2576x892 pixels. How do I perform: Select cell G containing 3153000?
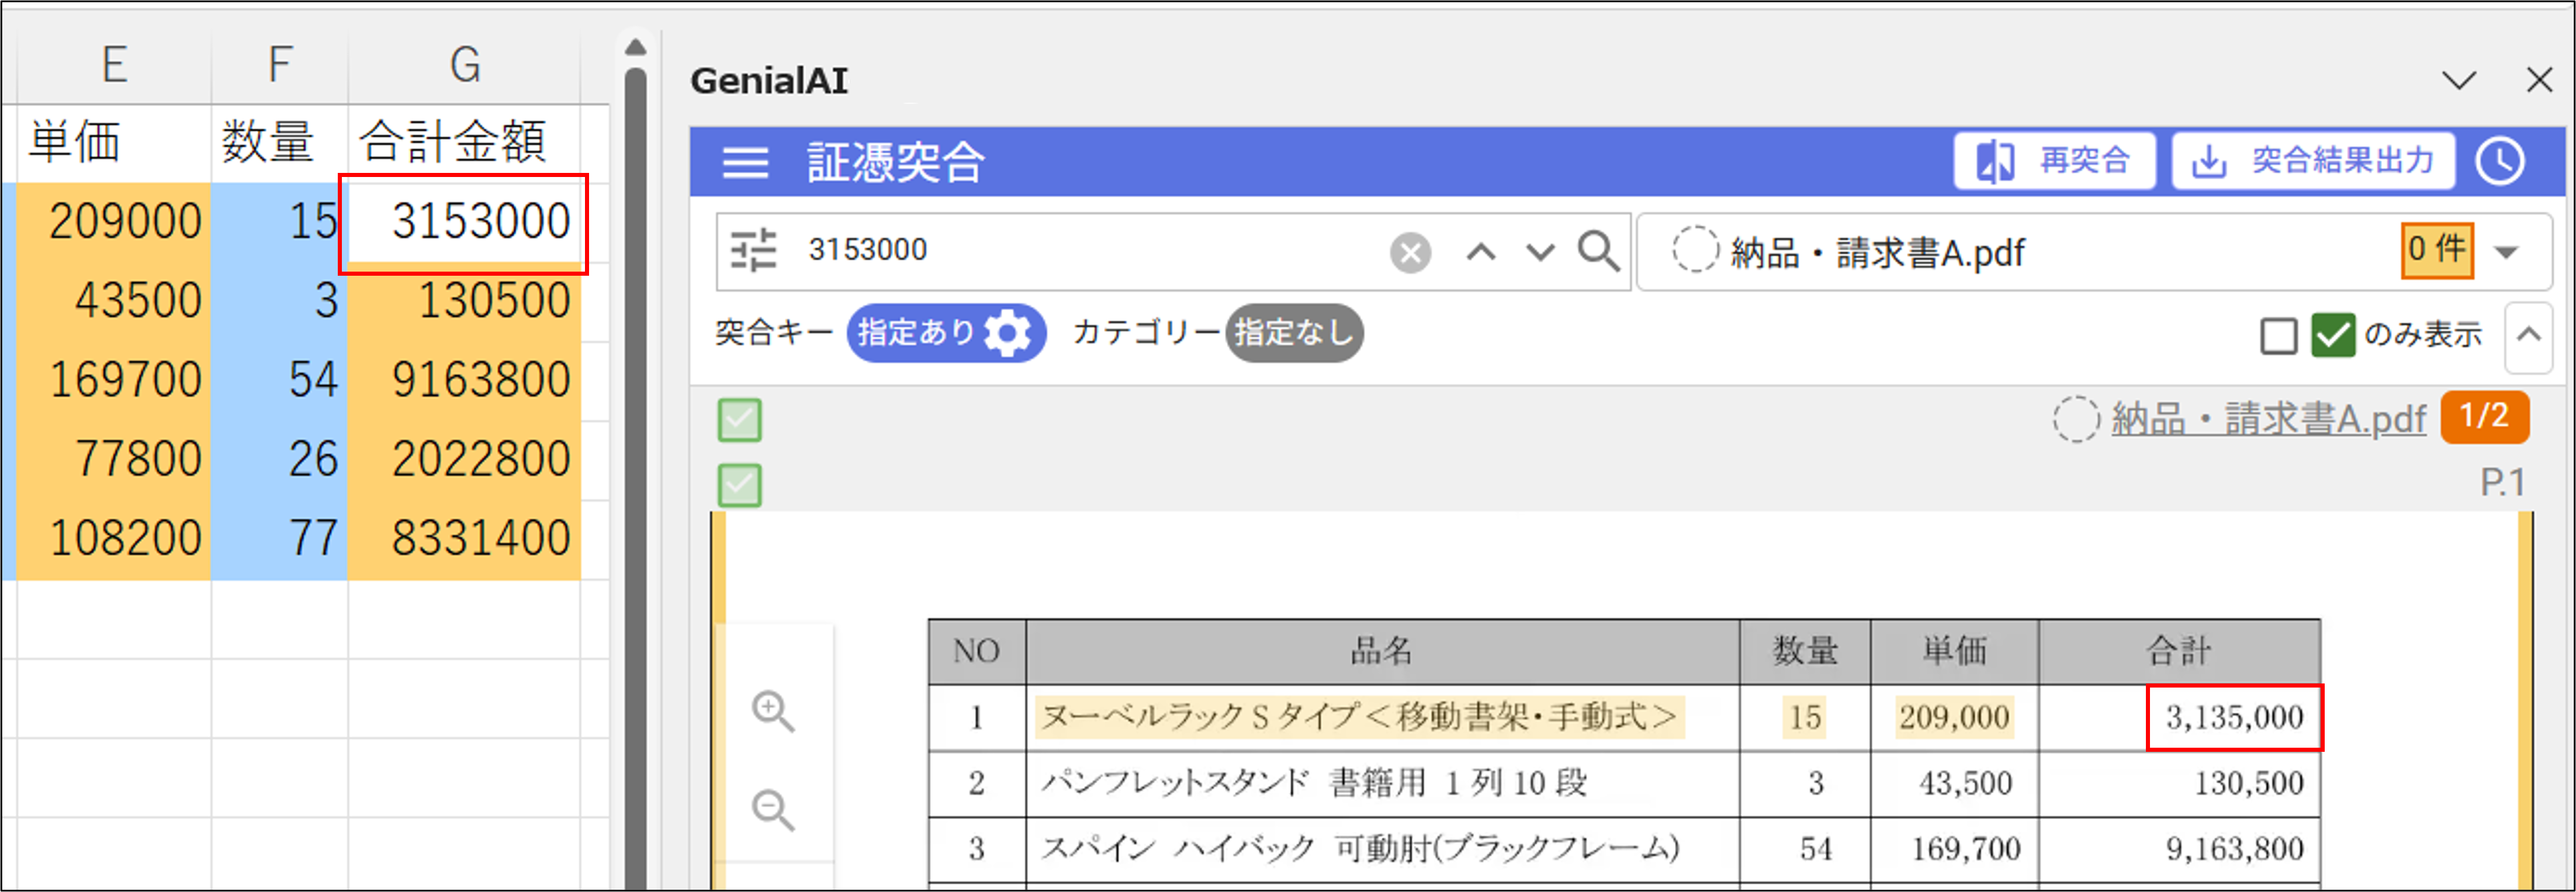click(x=463, y=222)
